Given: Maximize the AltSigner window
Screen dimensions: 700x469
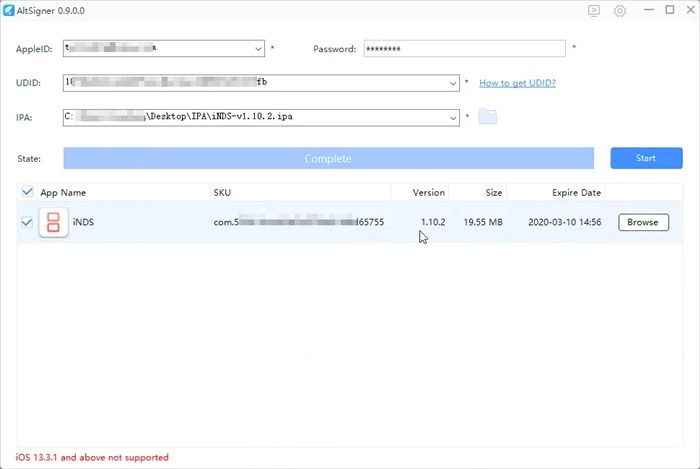Looking at the screenshot, I should click(670, 10).
